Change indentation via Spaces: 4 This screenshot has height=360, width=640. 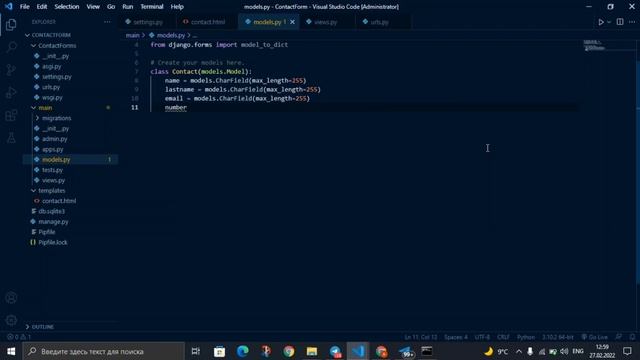coord(456,337)
